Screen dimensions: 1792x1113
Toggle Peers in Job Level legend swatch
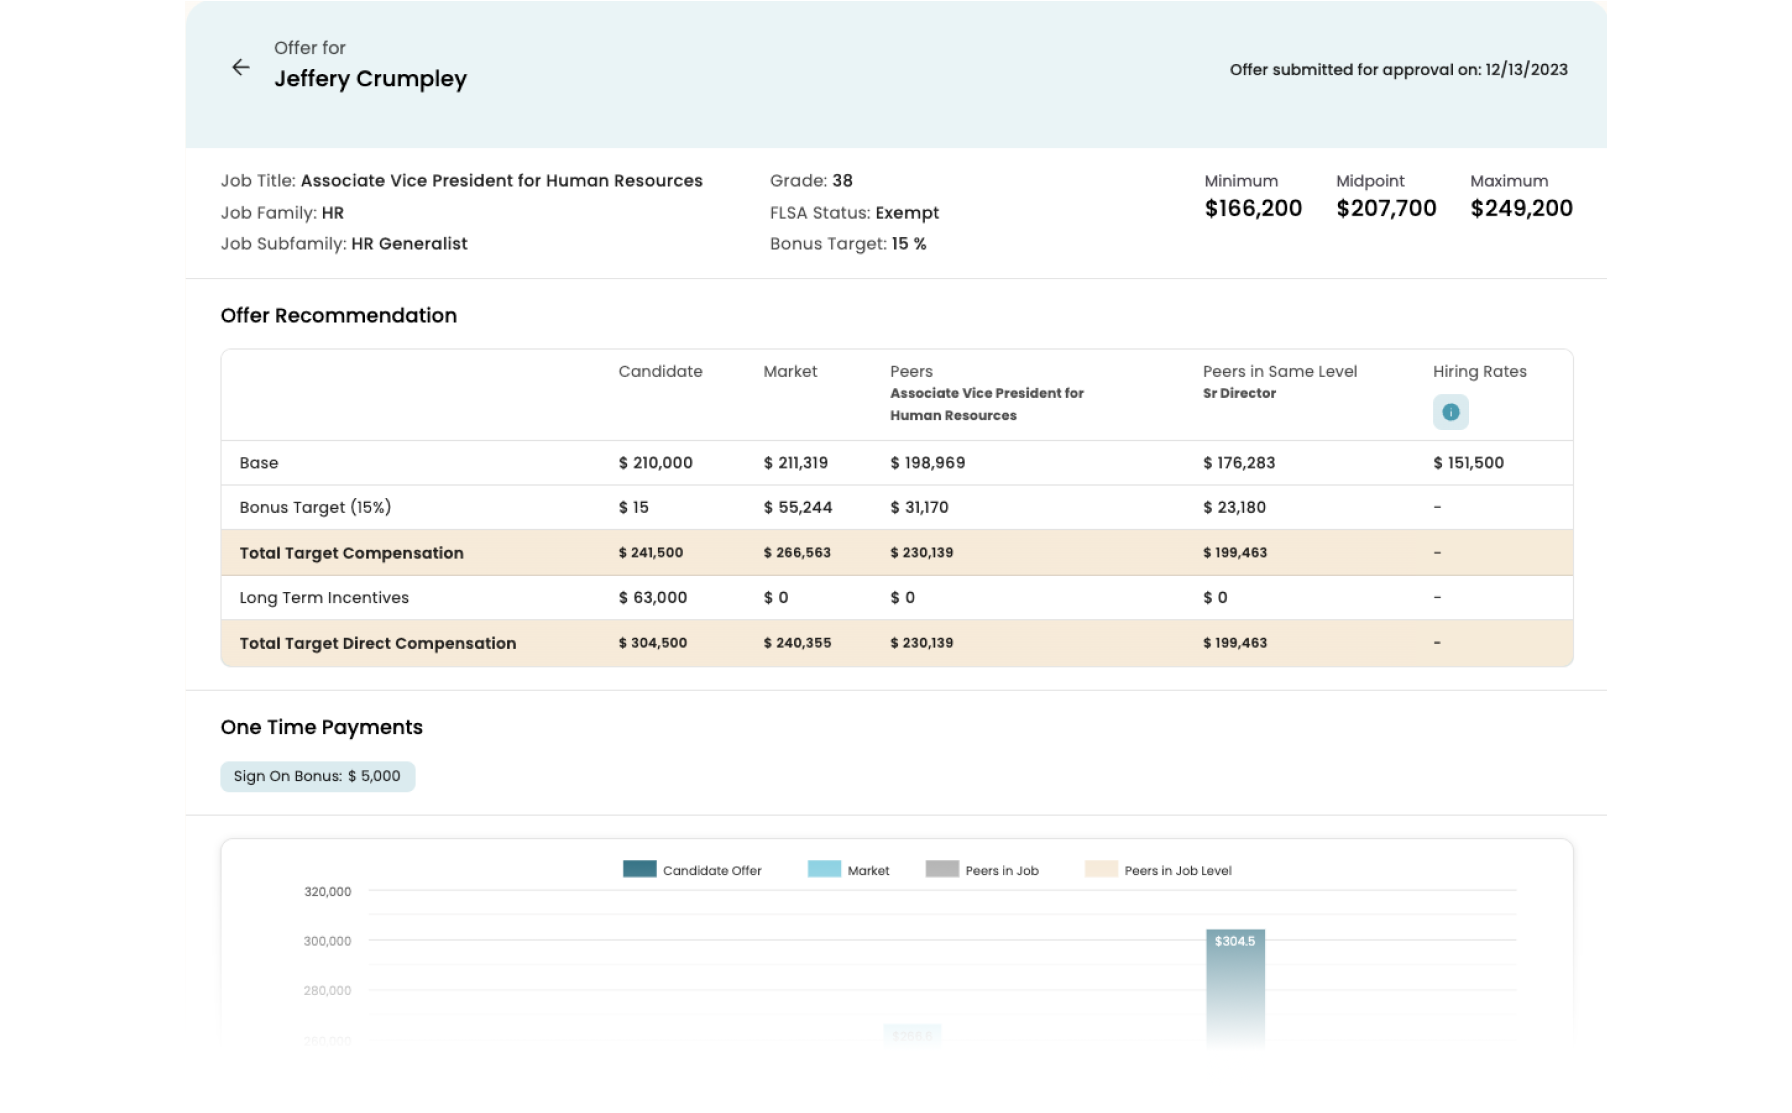[x=1100, y=869]
